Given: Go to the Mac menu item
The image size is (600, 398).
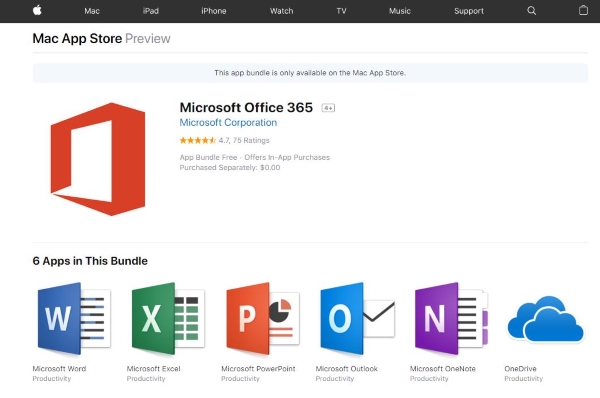Looking at the screenshot, I should coord(92,11).
